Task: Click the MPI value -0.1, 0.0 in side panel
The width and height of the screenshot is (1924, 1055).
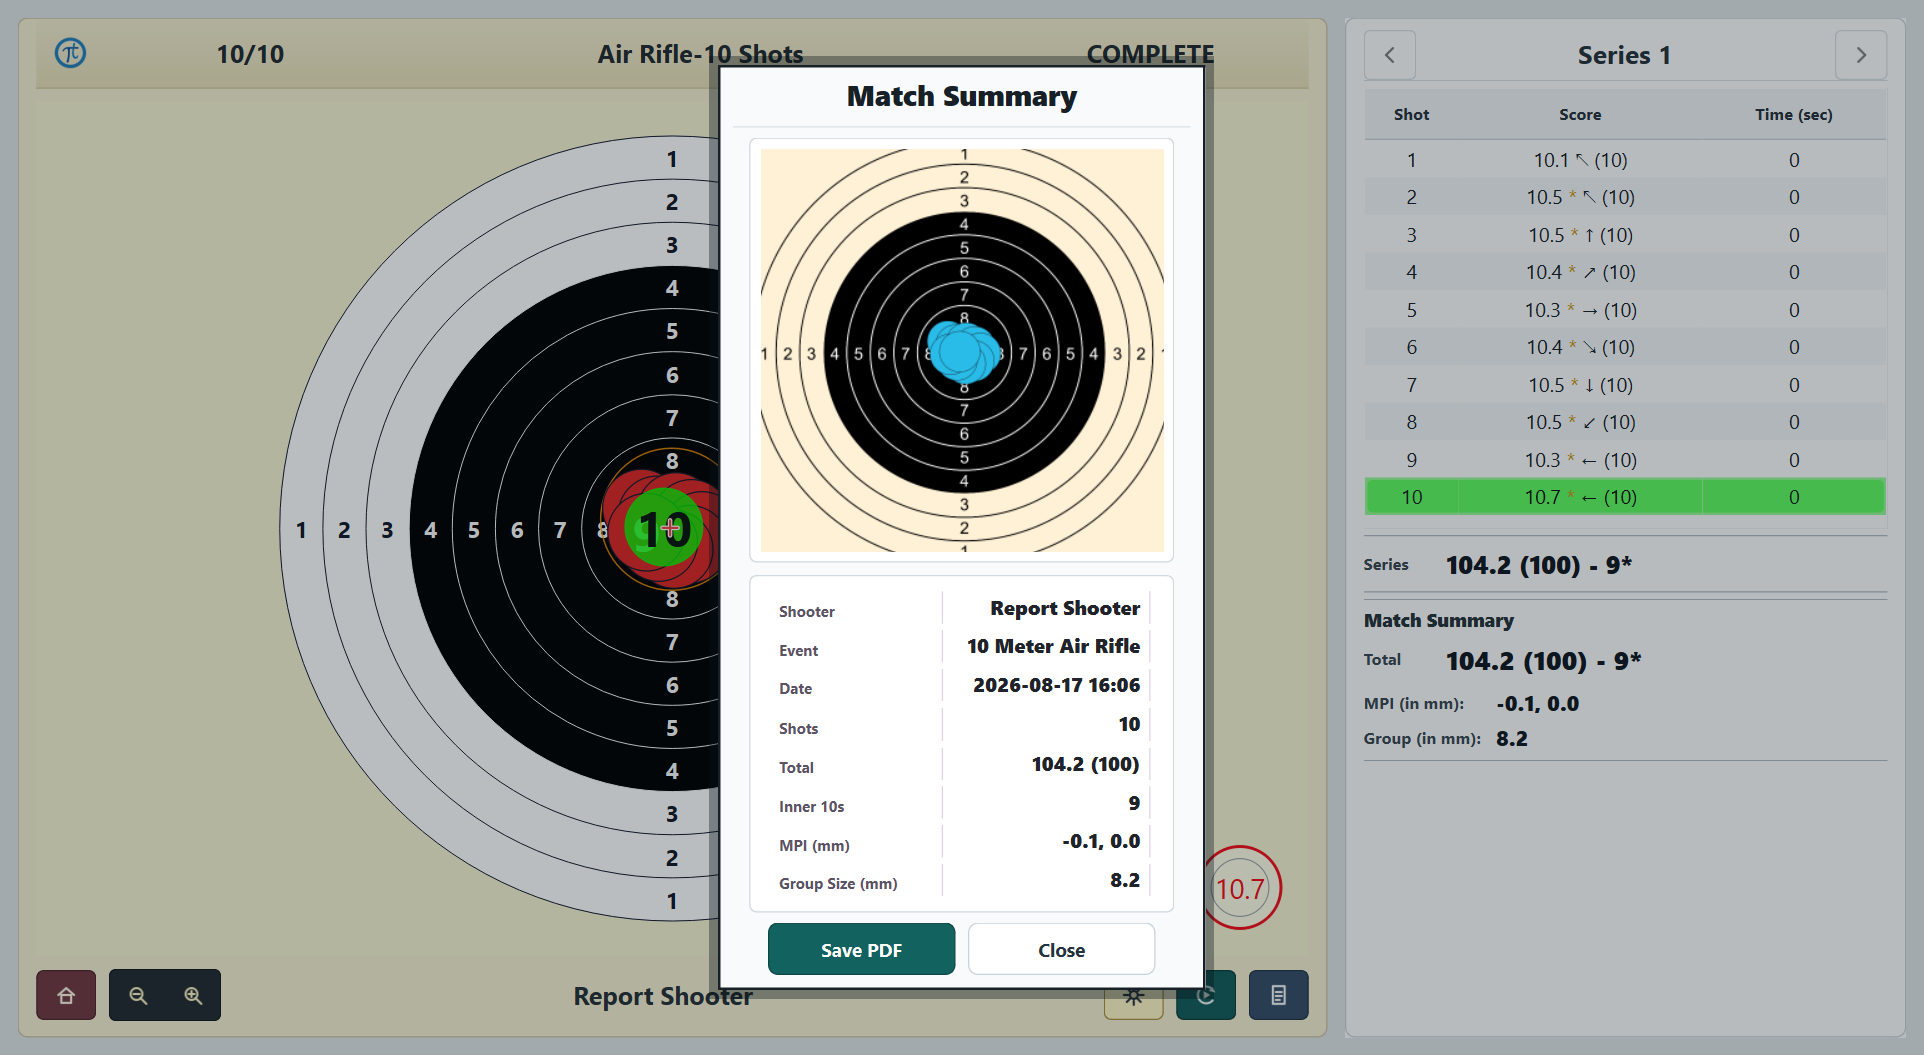Action: click(1537, 704)
